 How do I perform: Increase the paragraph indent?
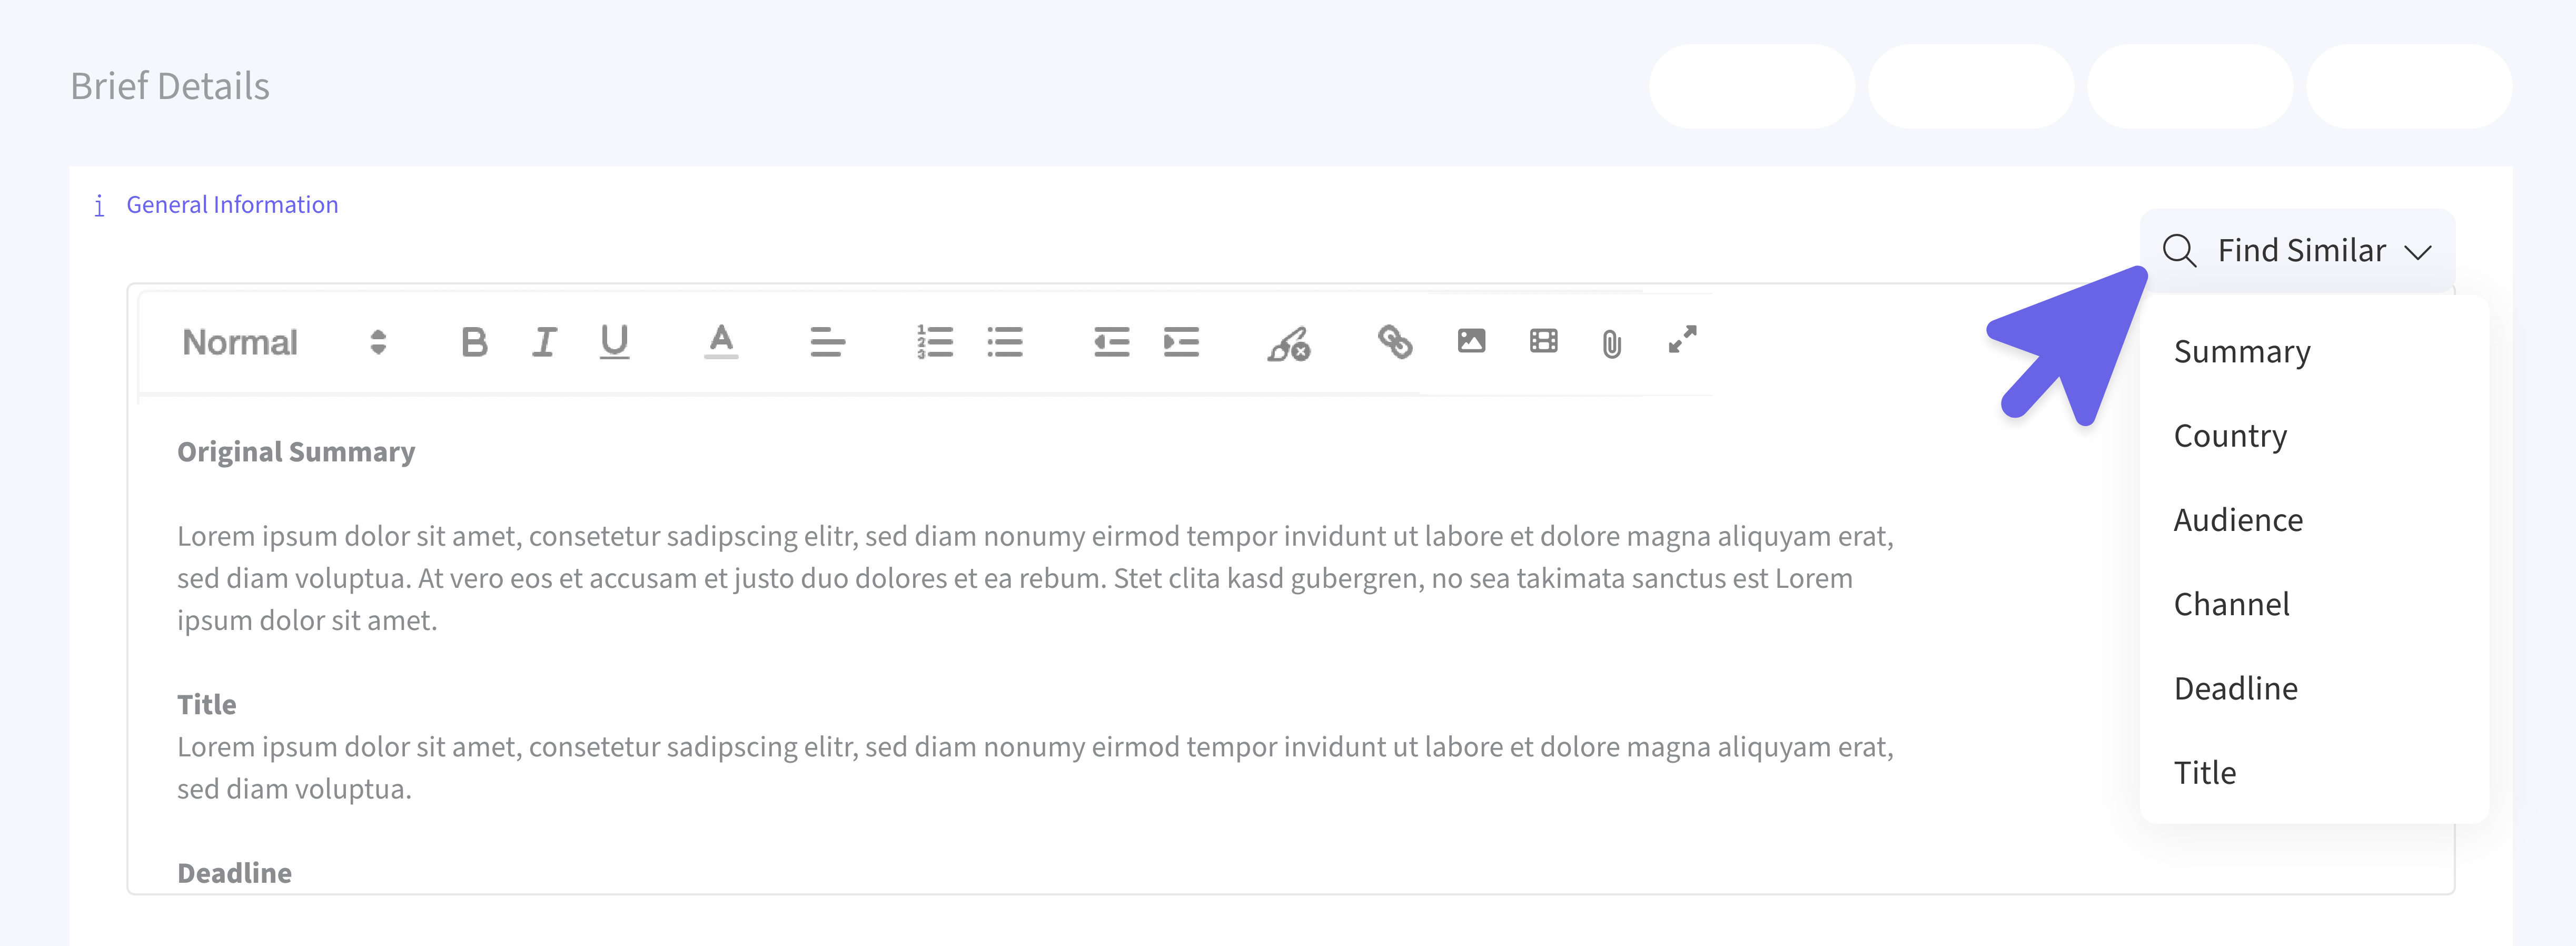(x=1181, y=342)
